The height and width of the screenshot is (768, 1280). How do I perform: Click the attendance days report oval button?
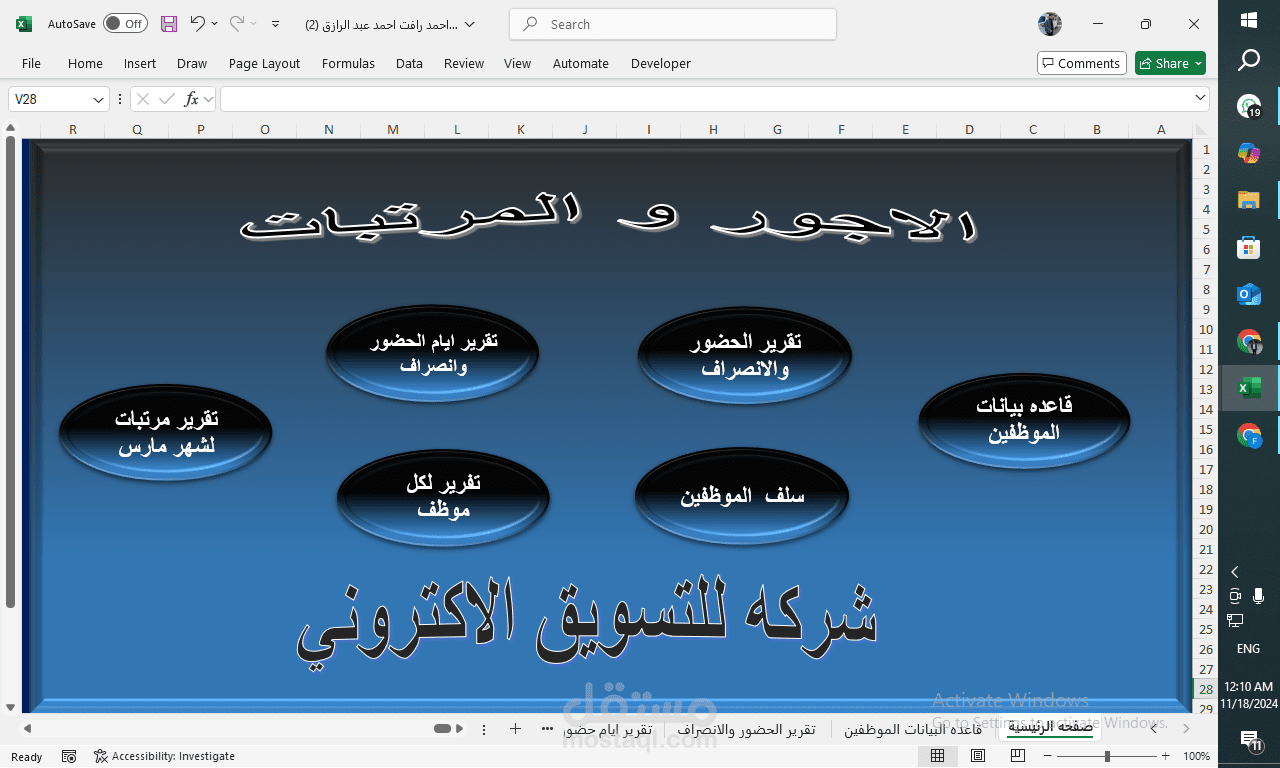point(433,353)
